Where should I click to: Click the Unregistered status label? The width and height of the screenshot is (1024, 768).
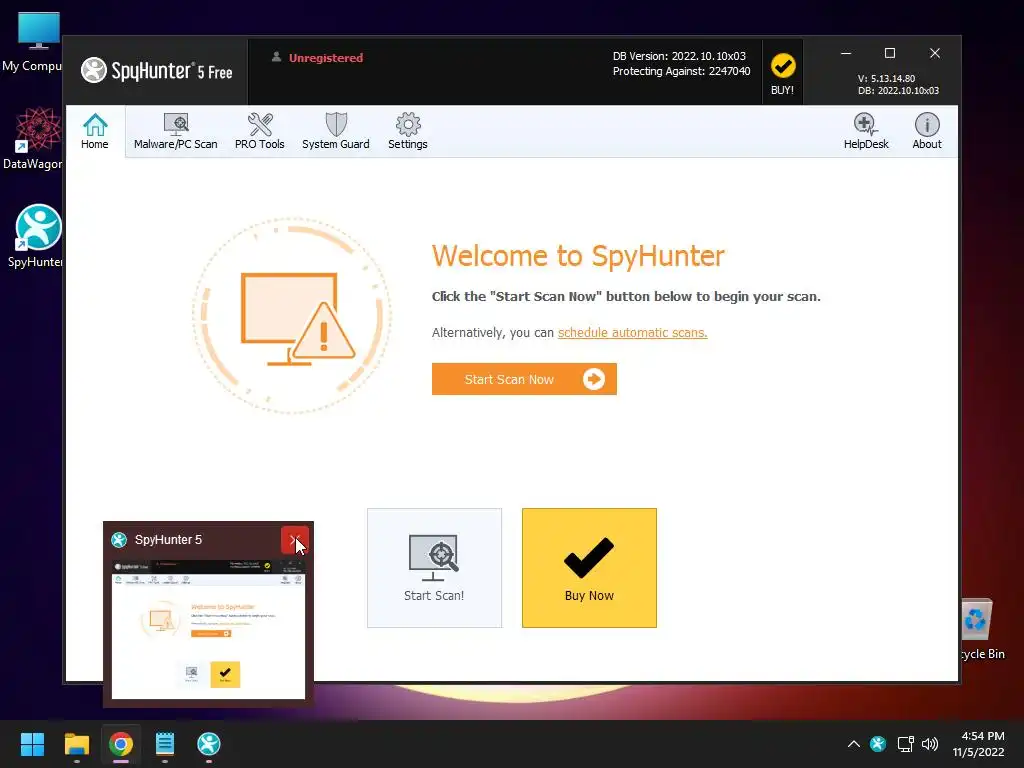[x=326, y=57]
